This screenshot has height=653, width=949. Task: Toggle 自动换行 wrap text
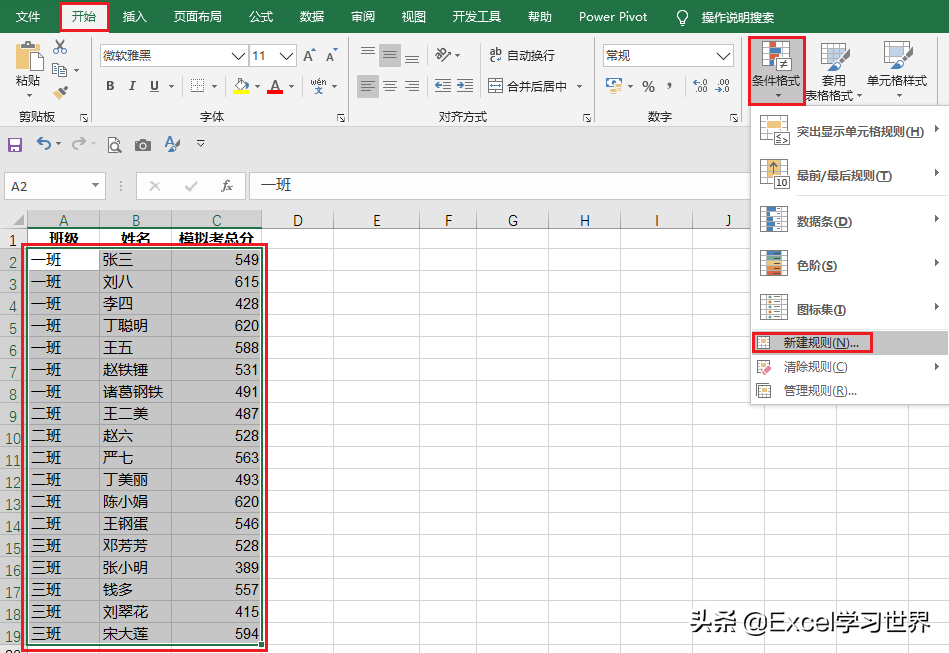pyautogui.click(x=521, y=55)
